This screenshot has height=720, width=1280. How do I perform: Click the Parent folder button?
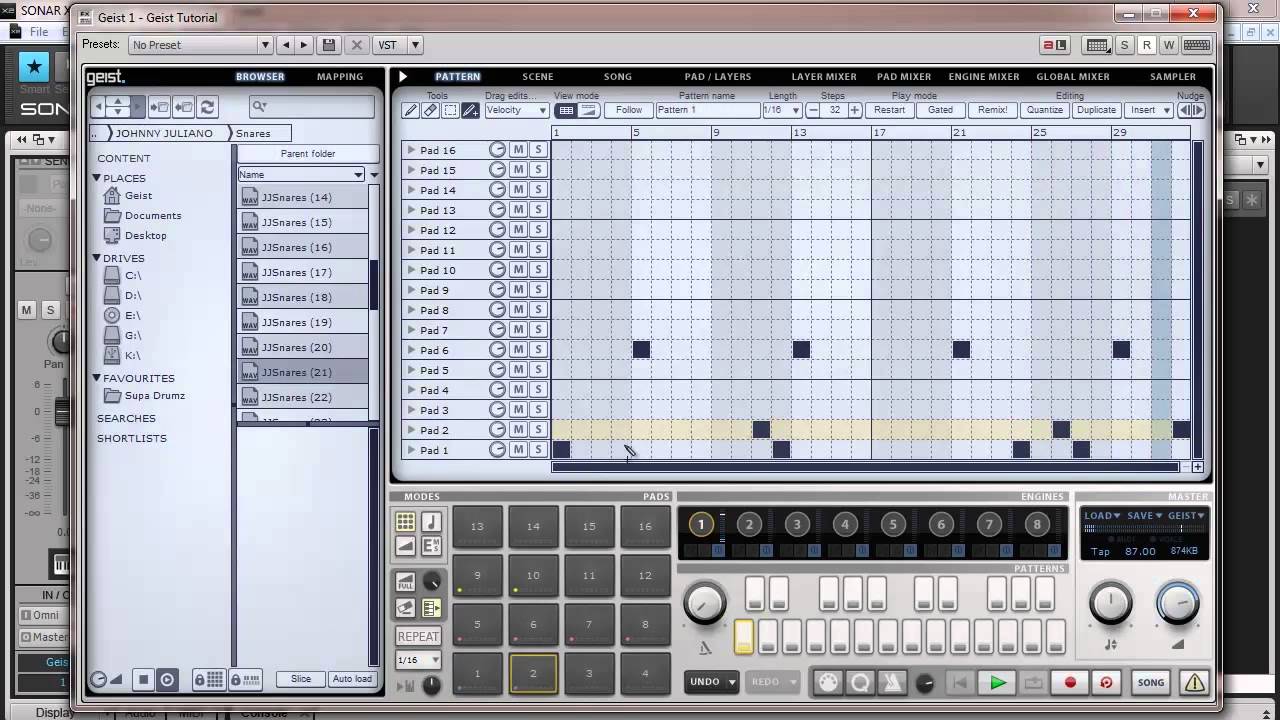coord(308,154)
